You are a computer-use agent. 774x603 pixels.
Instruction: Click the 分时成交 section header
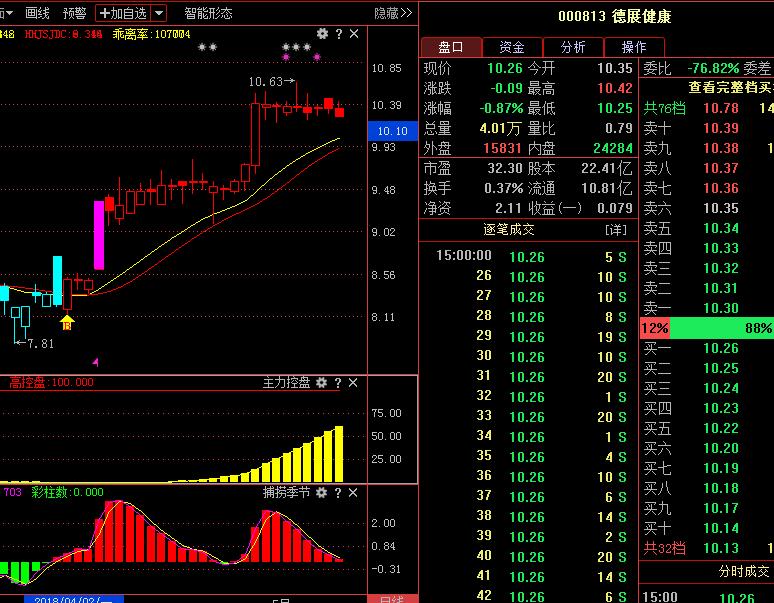coord(743,571)
